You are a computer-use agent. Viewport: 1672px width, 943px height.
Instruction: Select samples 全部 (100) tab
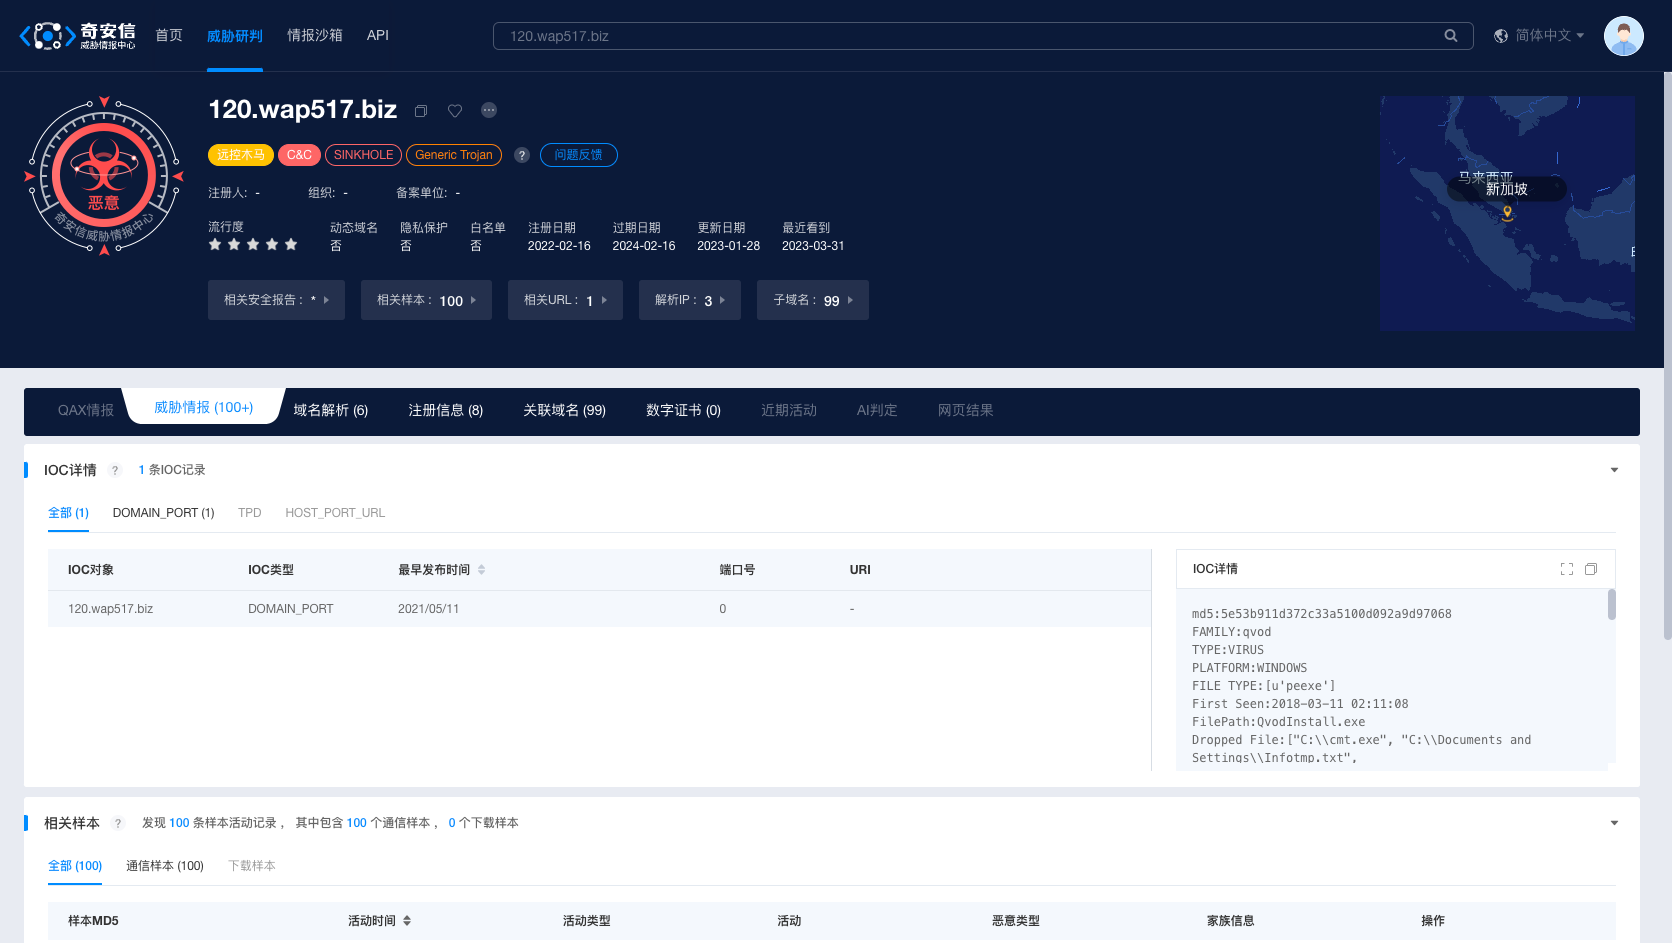(x=75, y=866)
